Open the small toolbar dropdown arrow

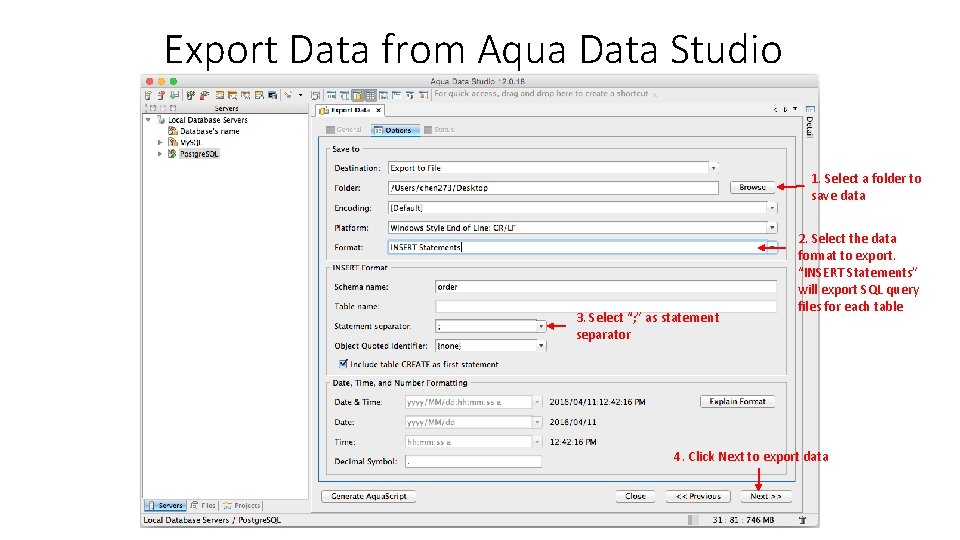[300, 95]
